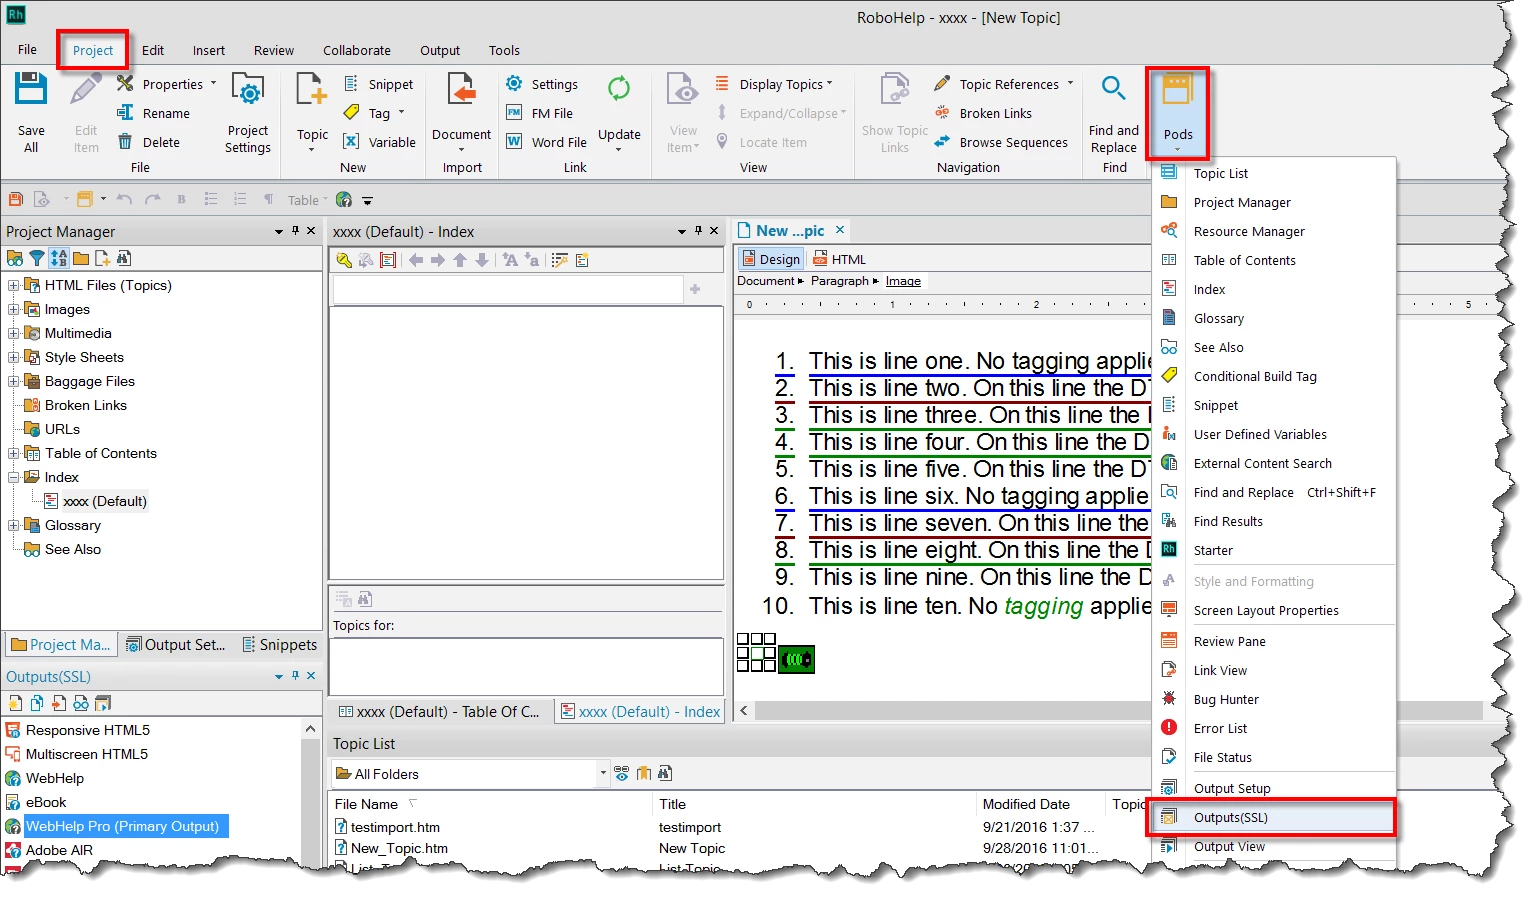Click Image in the breadcrumb path
This screenshot has width=1537, height=900.
(903, 281)
